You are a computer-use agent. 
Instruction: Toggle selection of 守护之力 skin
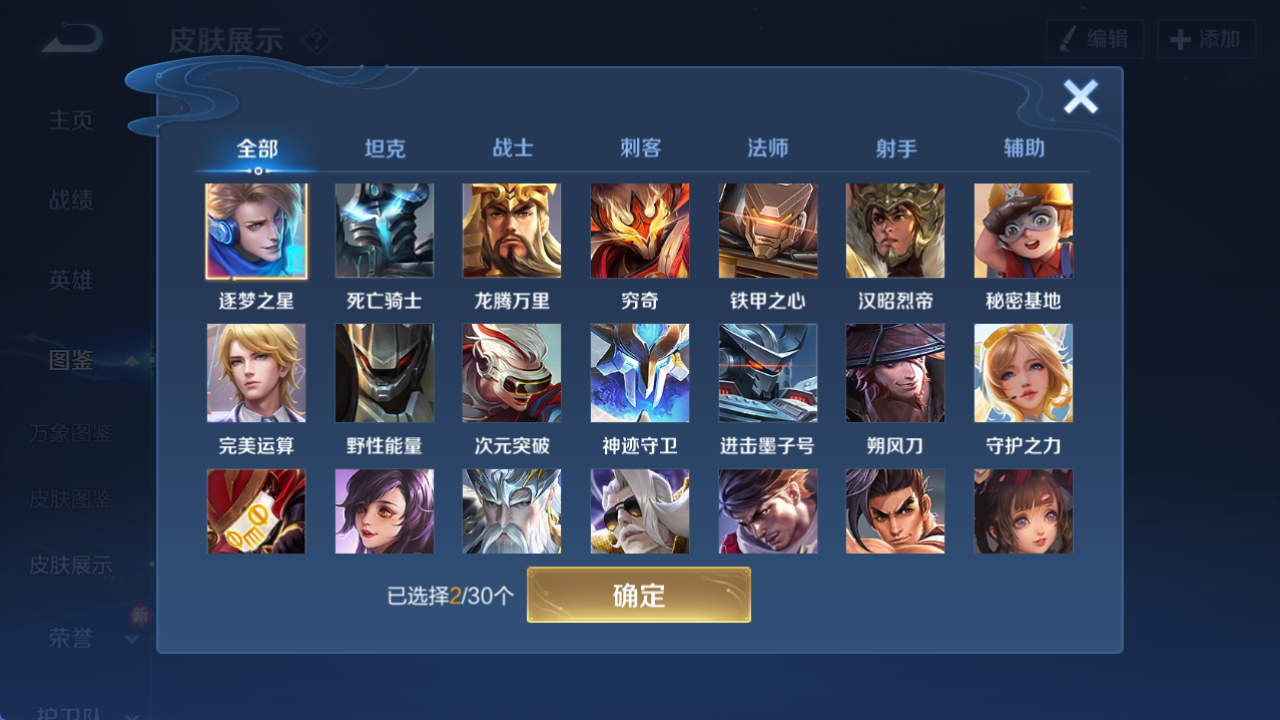[x=1024, y=373]
